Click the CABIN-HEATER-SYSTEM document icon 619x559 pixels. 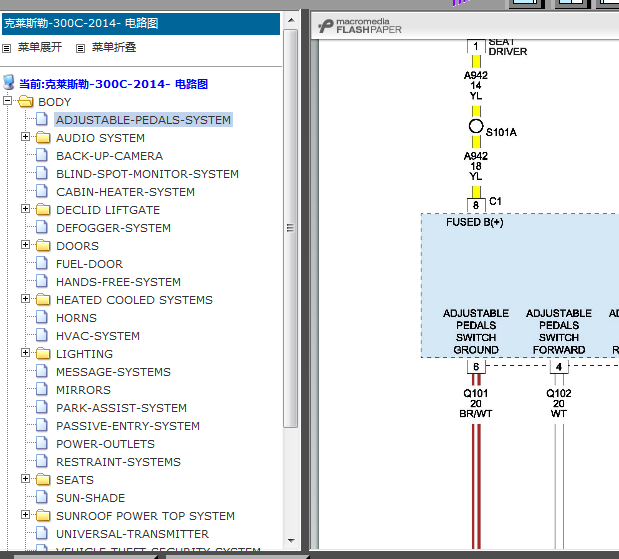(42, 191)
